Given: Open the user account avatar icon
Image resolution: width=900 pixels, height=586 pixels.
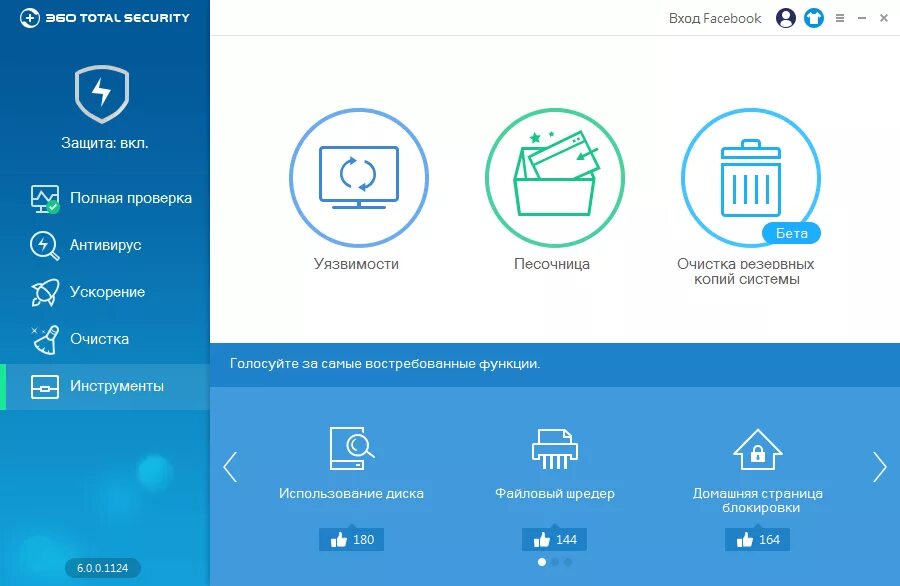Looking at the screenshot, I should coord(786,18).
